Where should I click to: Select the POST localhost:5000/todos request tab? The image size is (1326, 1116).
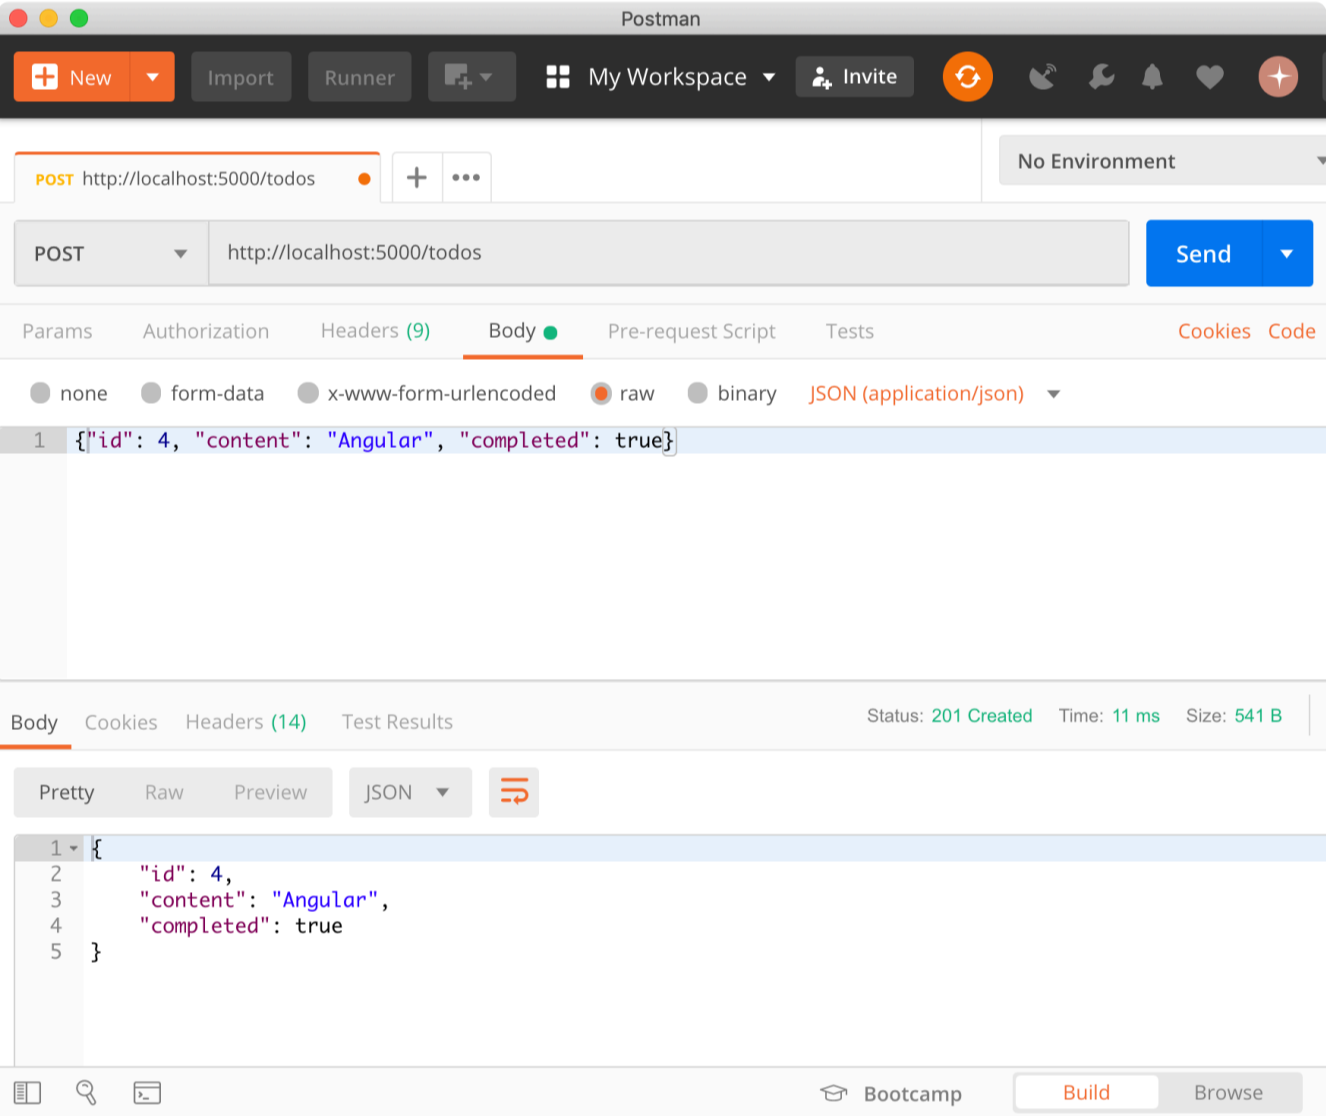(197, 178)
